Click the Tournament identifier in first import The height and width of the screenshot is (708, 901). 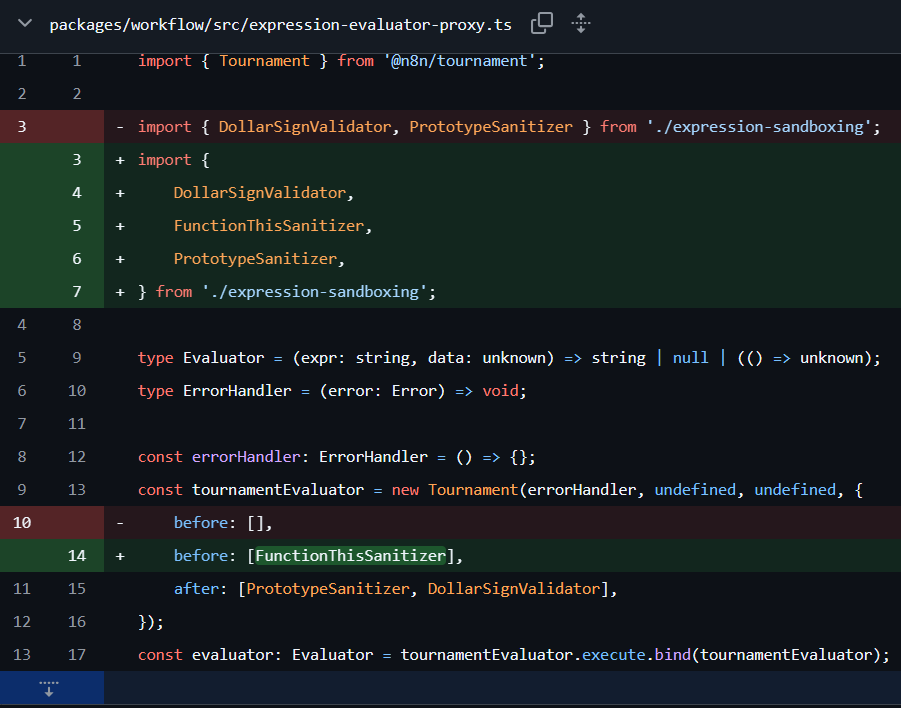coord(264,61)
